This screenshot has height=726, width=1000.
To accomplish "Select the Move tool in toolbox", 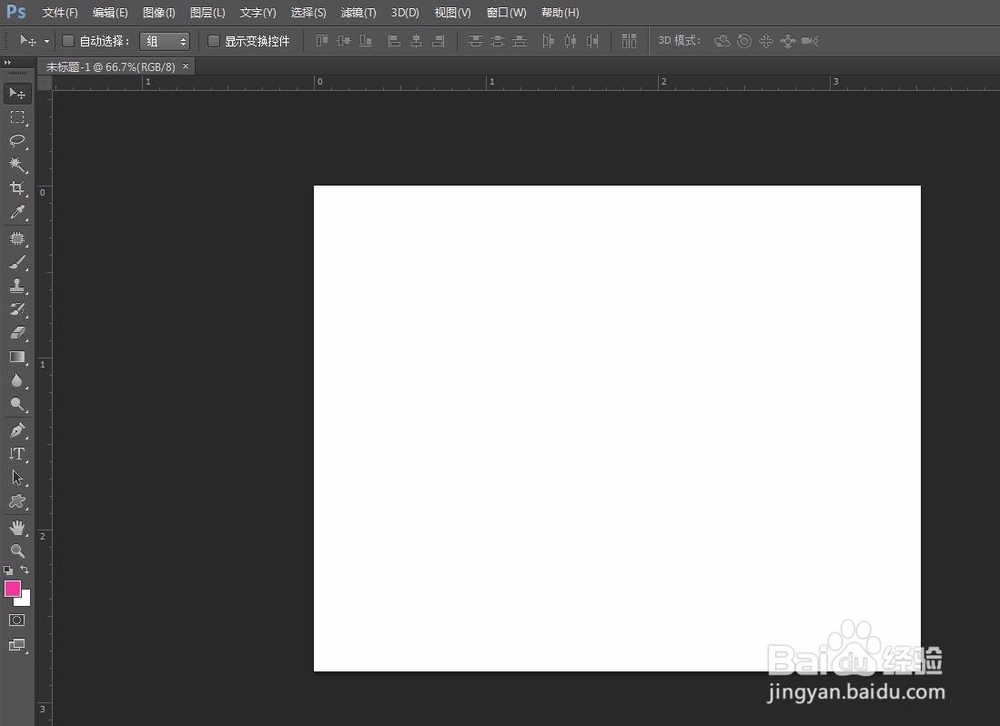I will pos(17,93).
